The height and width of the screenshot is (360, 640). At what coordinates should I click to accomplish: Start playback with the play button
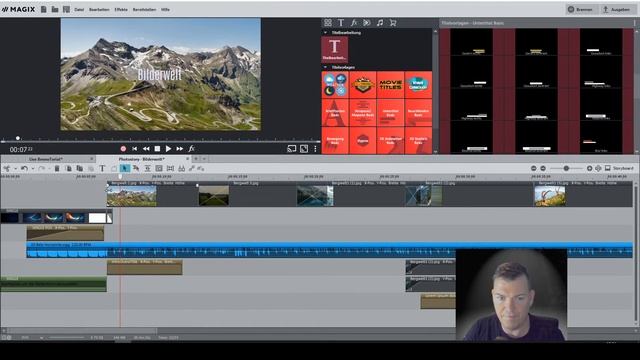tap(168, 149)
